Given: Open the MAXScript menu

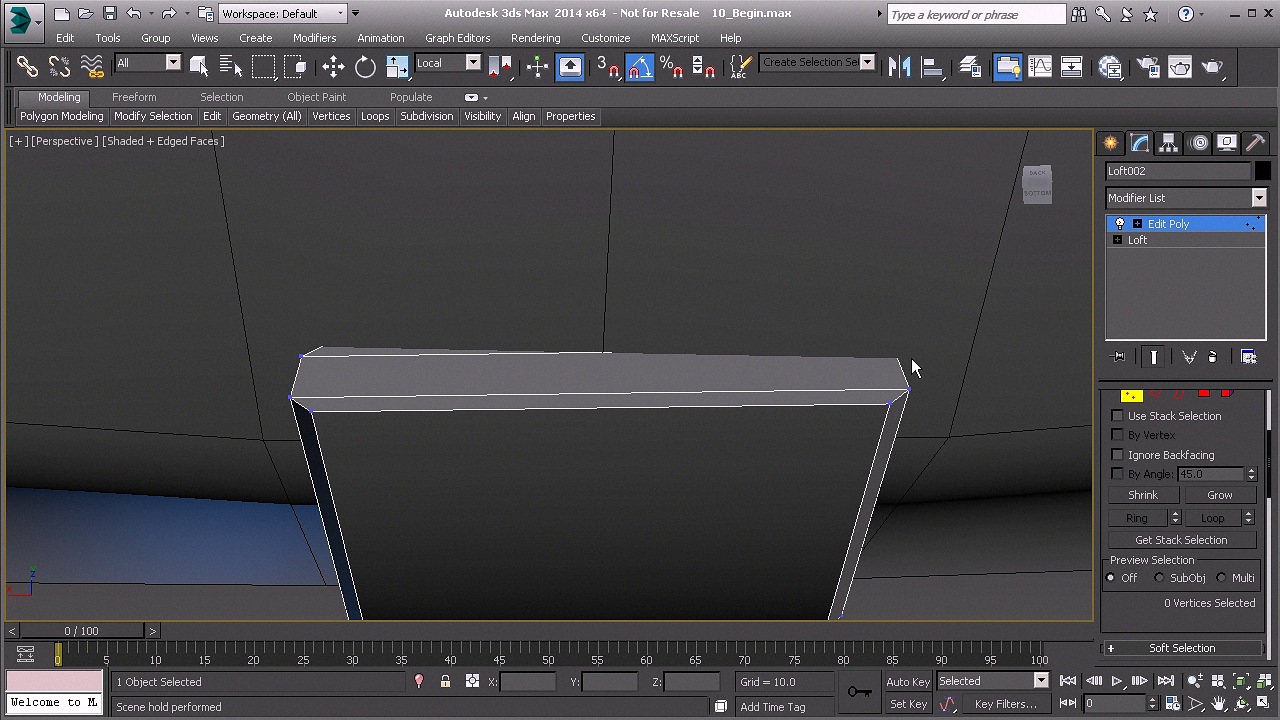Looking at the screenshot, I should (x=675, y=38).
